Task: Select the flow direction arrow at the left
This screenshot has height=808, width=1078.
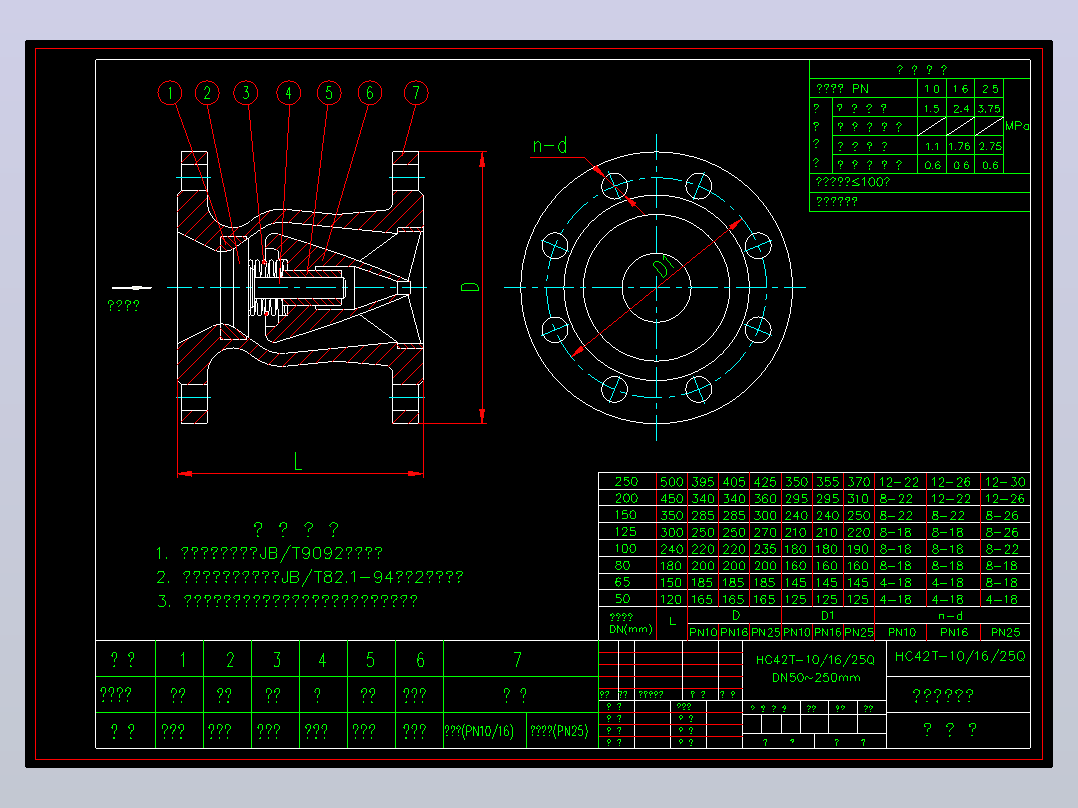Action: click(x=131, y=287)
